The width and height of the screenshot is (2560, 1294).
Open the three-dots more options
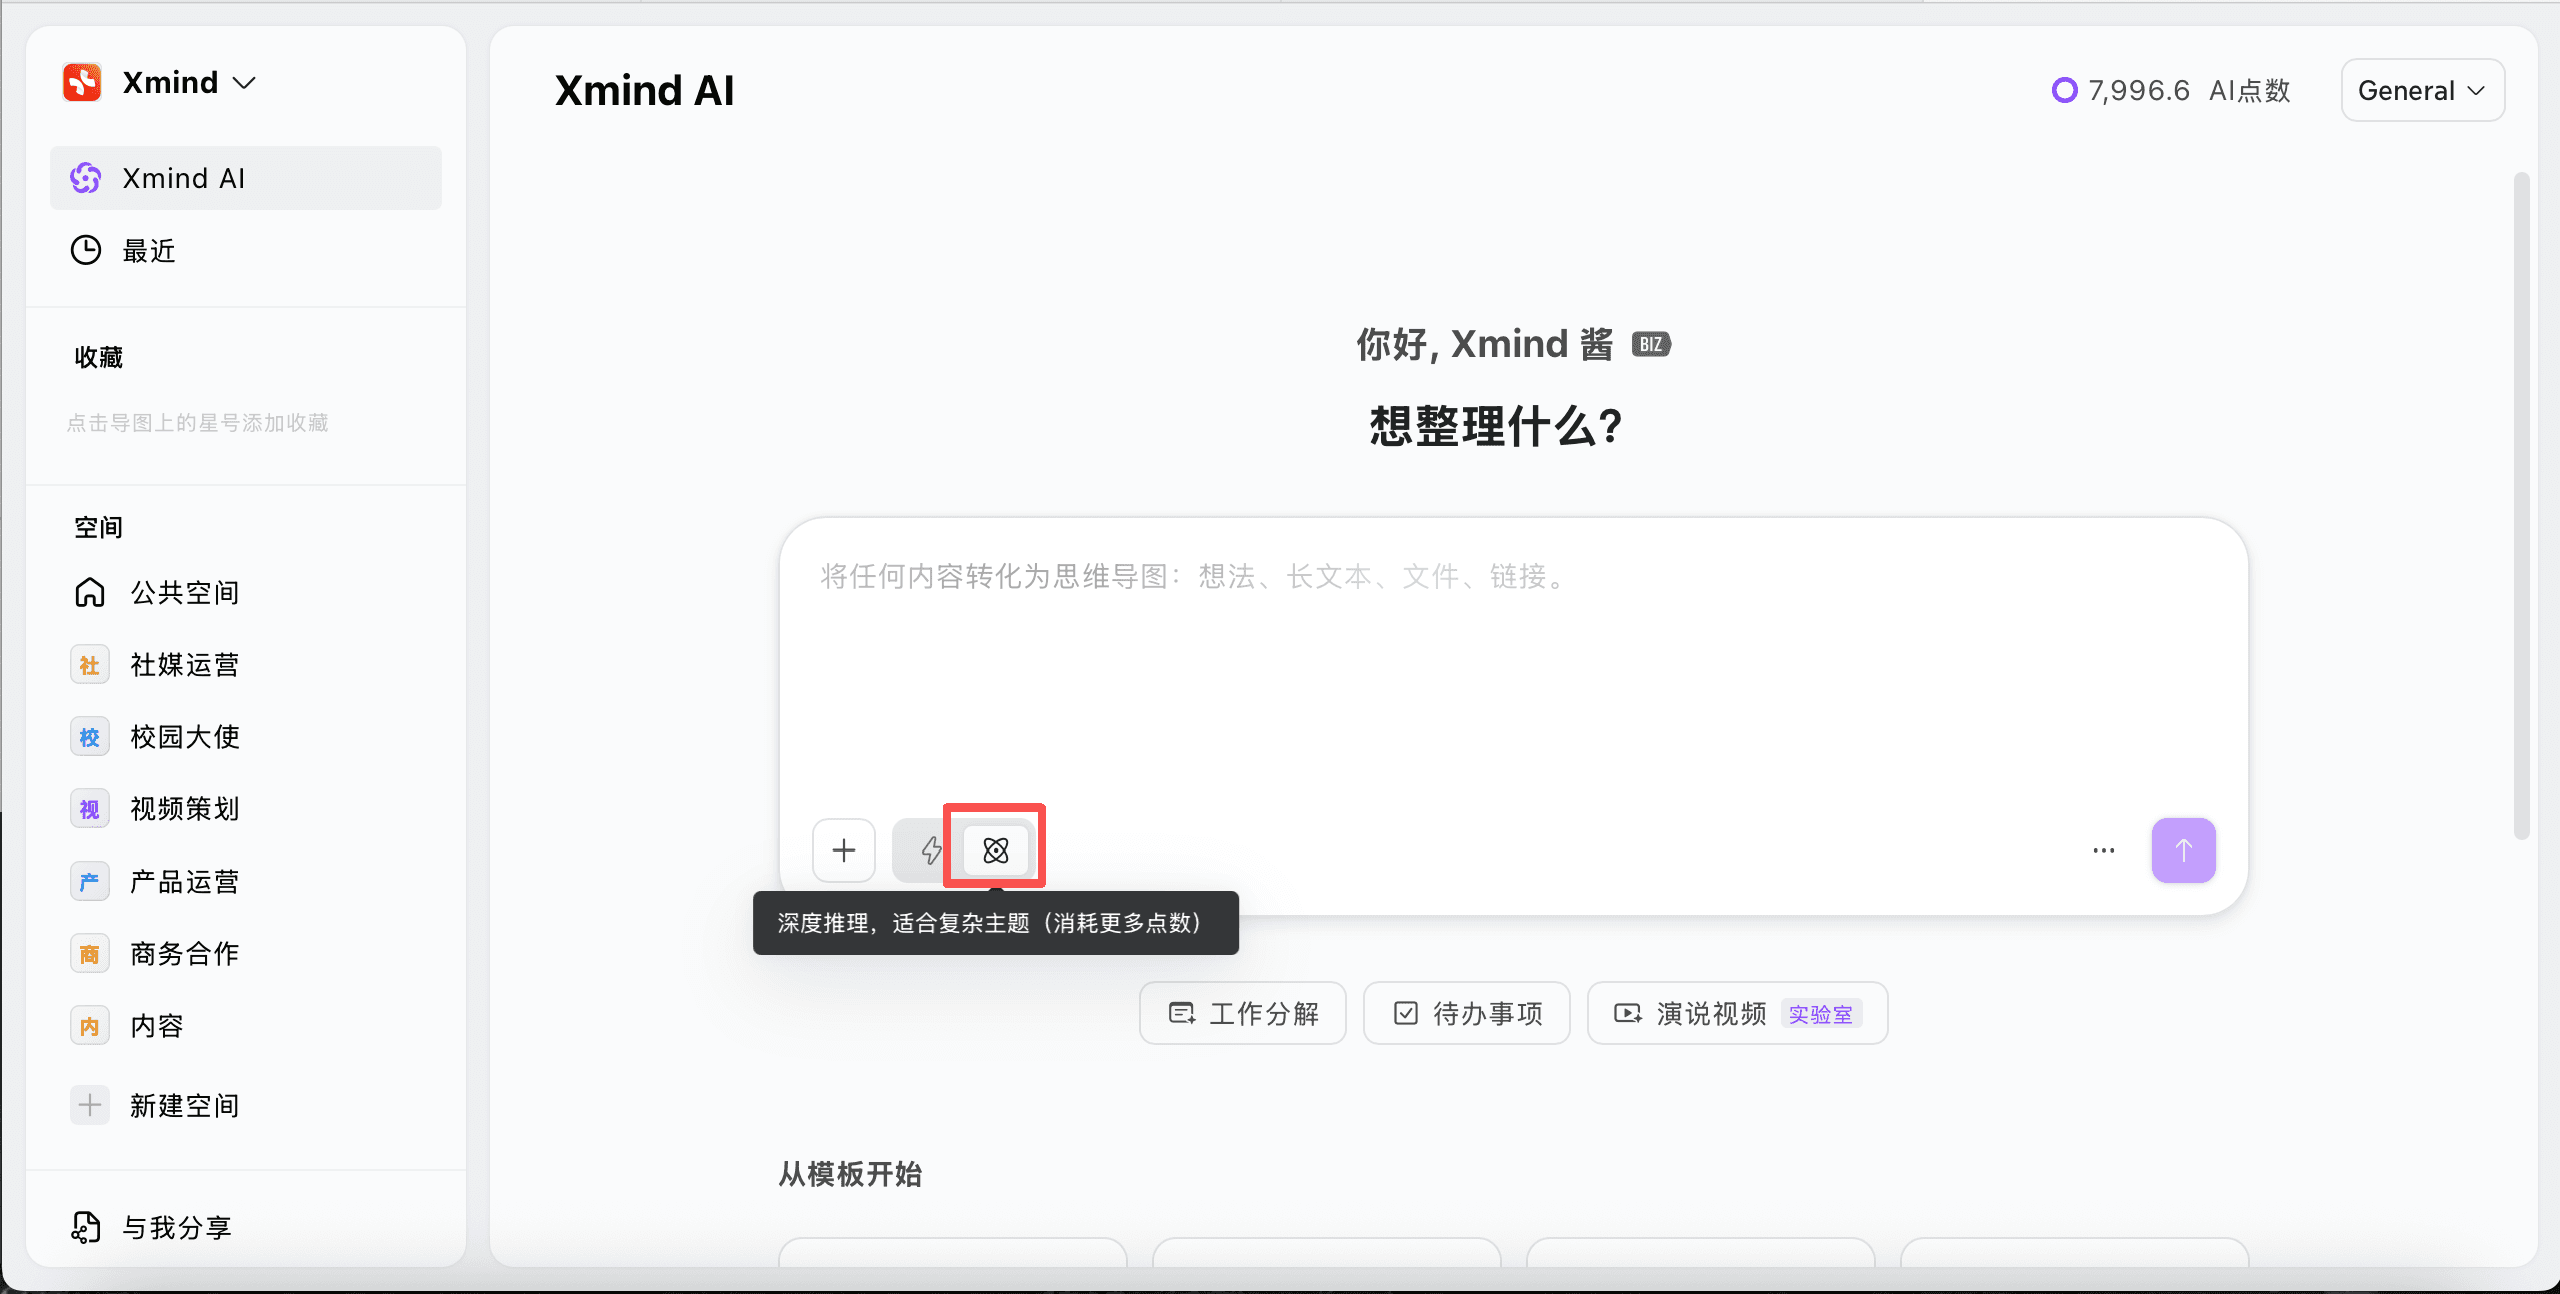pyautogui.click(x=2104, y=851)
